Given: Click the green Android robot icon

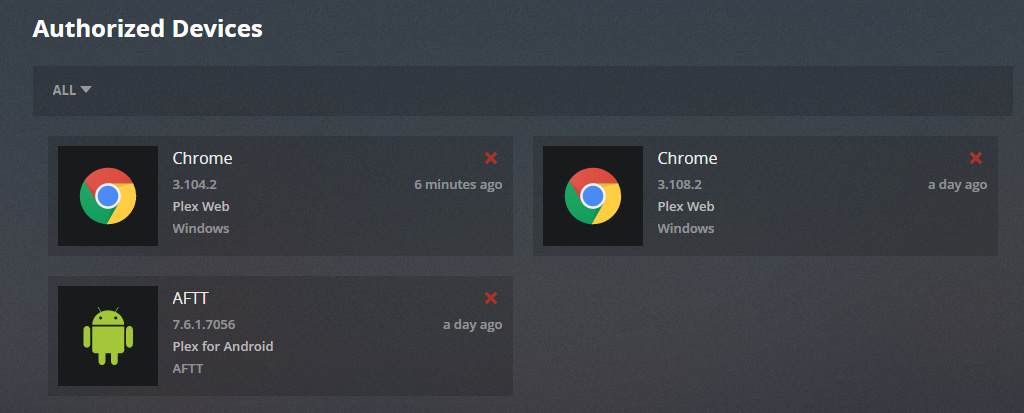Looking at the screenshot, I should pos(108,335).
